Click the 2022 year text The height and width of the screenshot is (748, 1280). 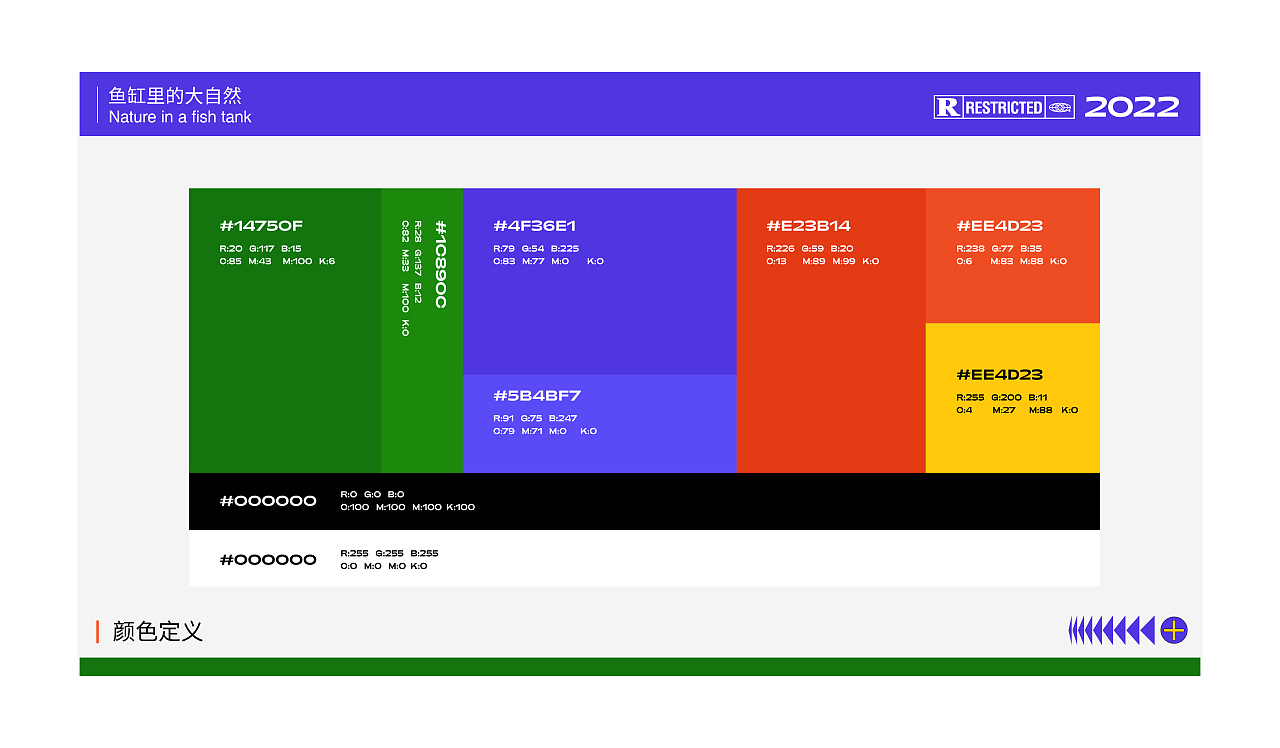point(1132,107)
